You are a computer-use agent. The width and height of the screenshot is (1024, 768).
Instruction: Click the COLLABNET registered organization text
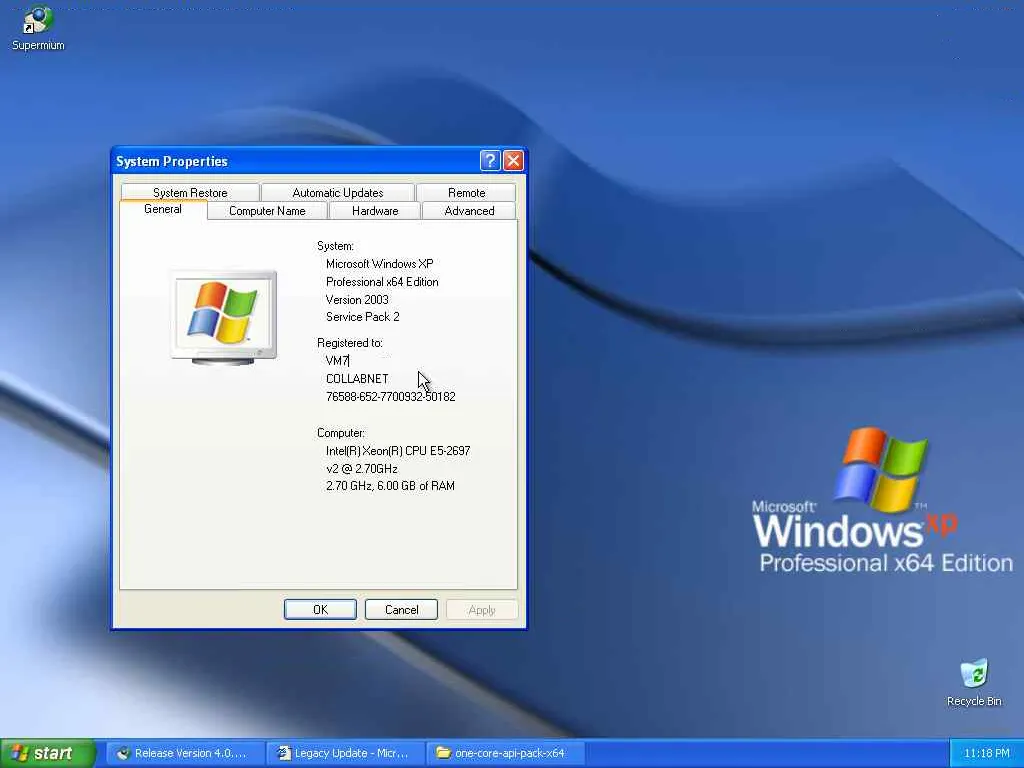[357, 379]
